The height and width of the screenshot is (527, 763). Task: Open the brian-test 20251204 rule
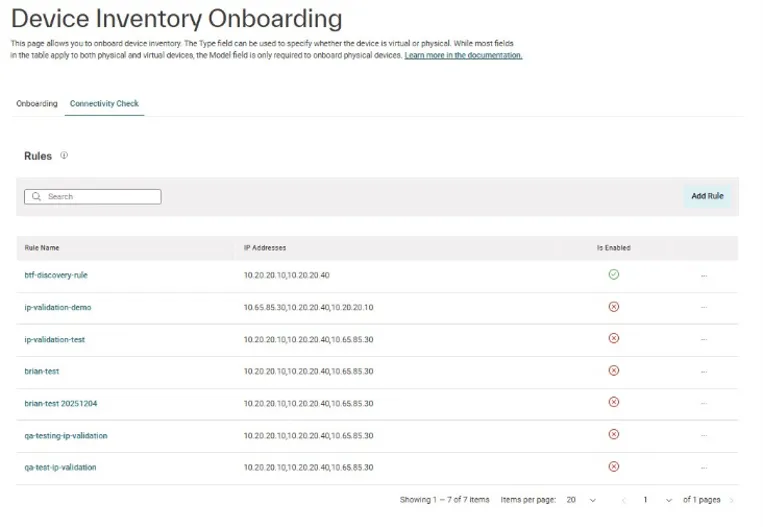click(x=60, y=403)
